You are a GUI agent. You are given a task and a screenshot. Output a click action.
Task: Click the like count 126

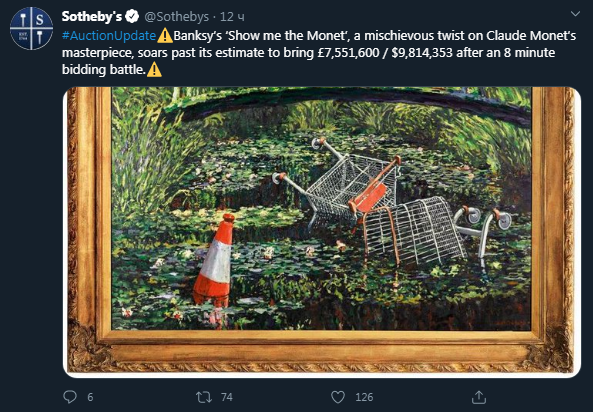coord(364,397)
